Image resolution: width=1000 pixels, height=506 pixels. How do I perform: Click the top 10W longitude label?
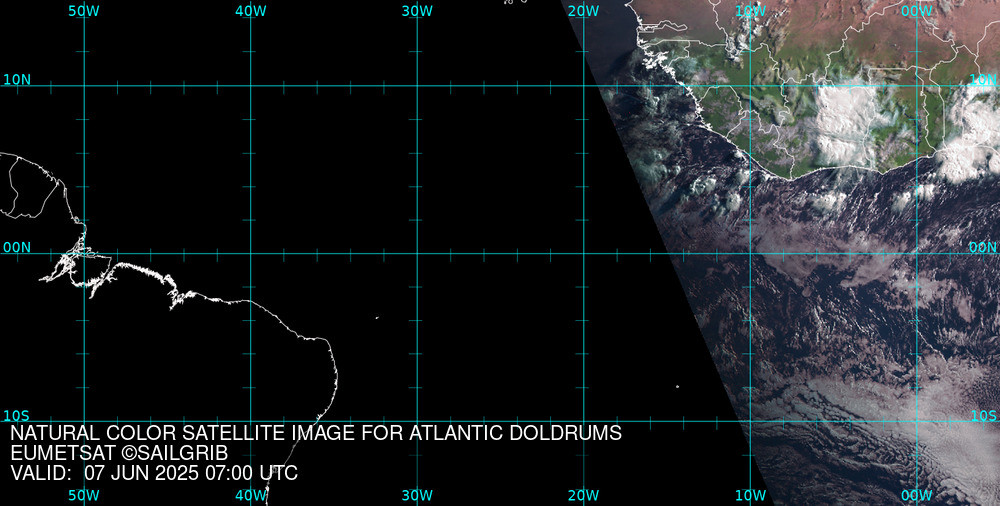pyautogui.click(x=751, y=11)
